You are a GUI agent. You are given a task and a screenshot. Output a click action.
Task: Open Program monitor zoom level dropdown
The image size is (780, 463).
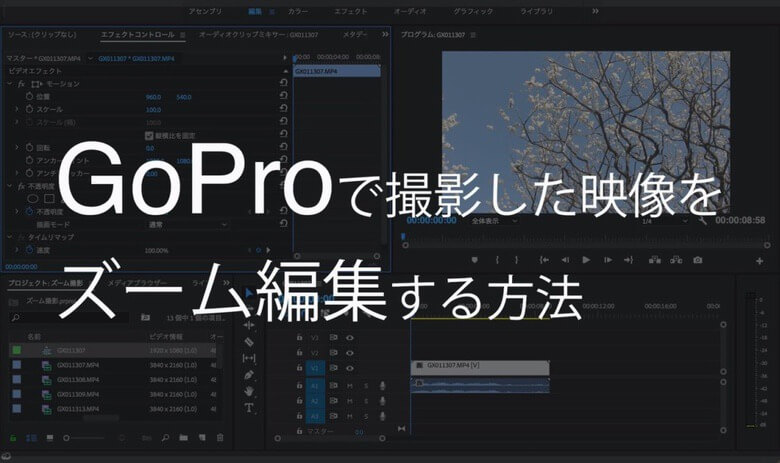[x=494, y=220]
